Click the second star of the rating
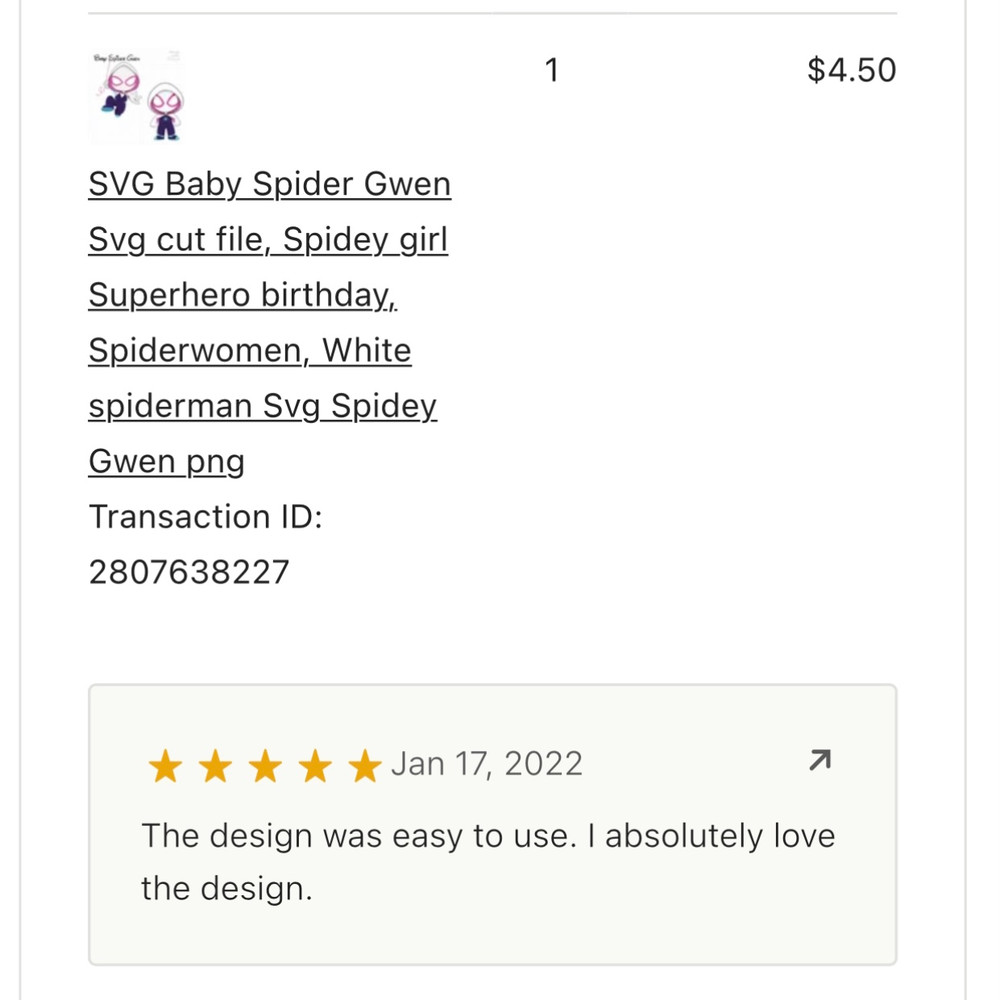 pos(214,767)
